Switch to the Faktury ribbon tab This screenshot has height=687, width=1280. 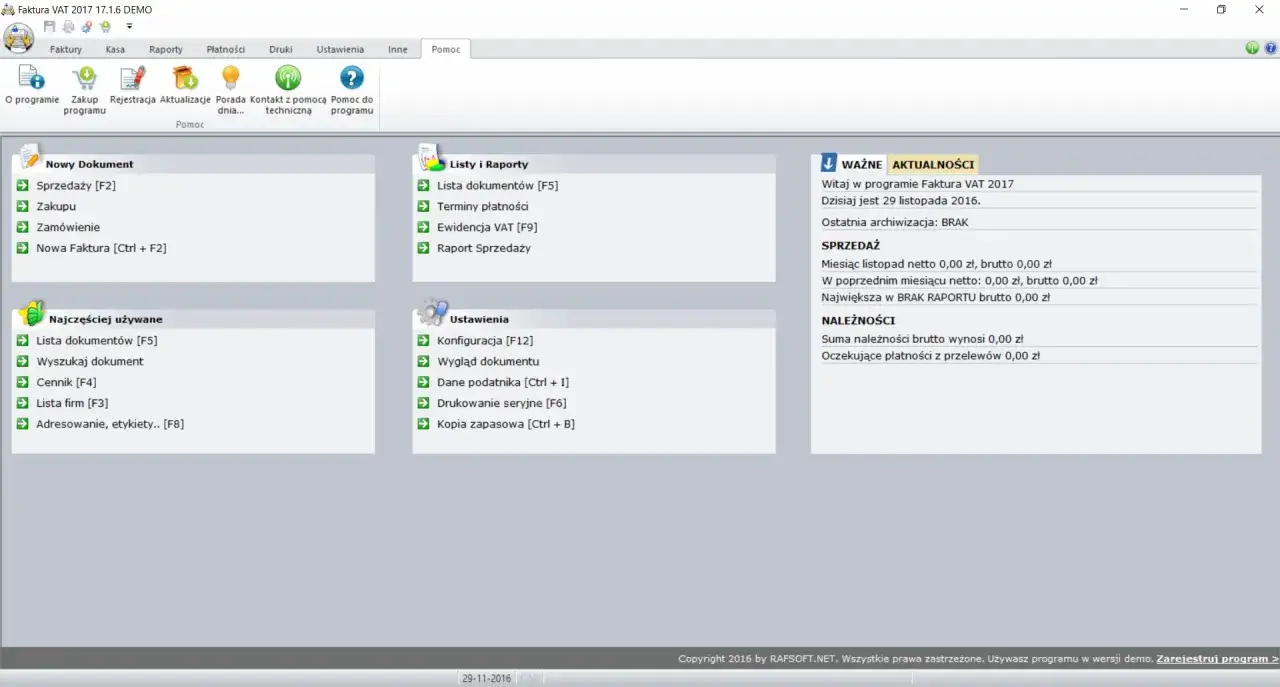[x=66, y=49]
